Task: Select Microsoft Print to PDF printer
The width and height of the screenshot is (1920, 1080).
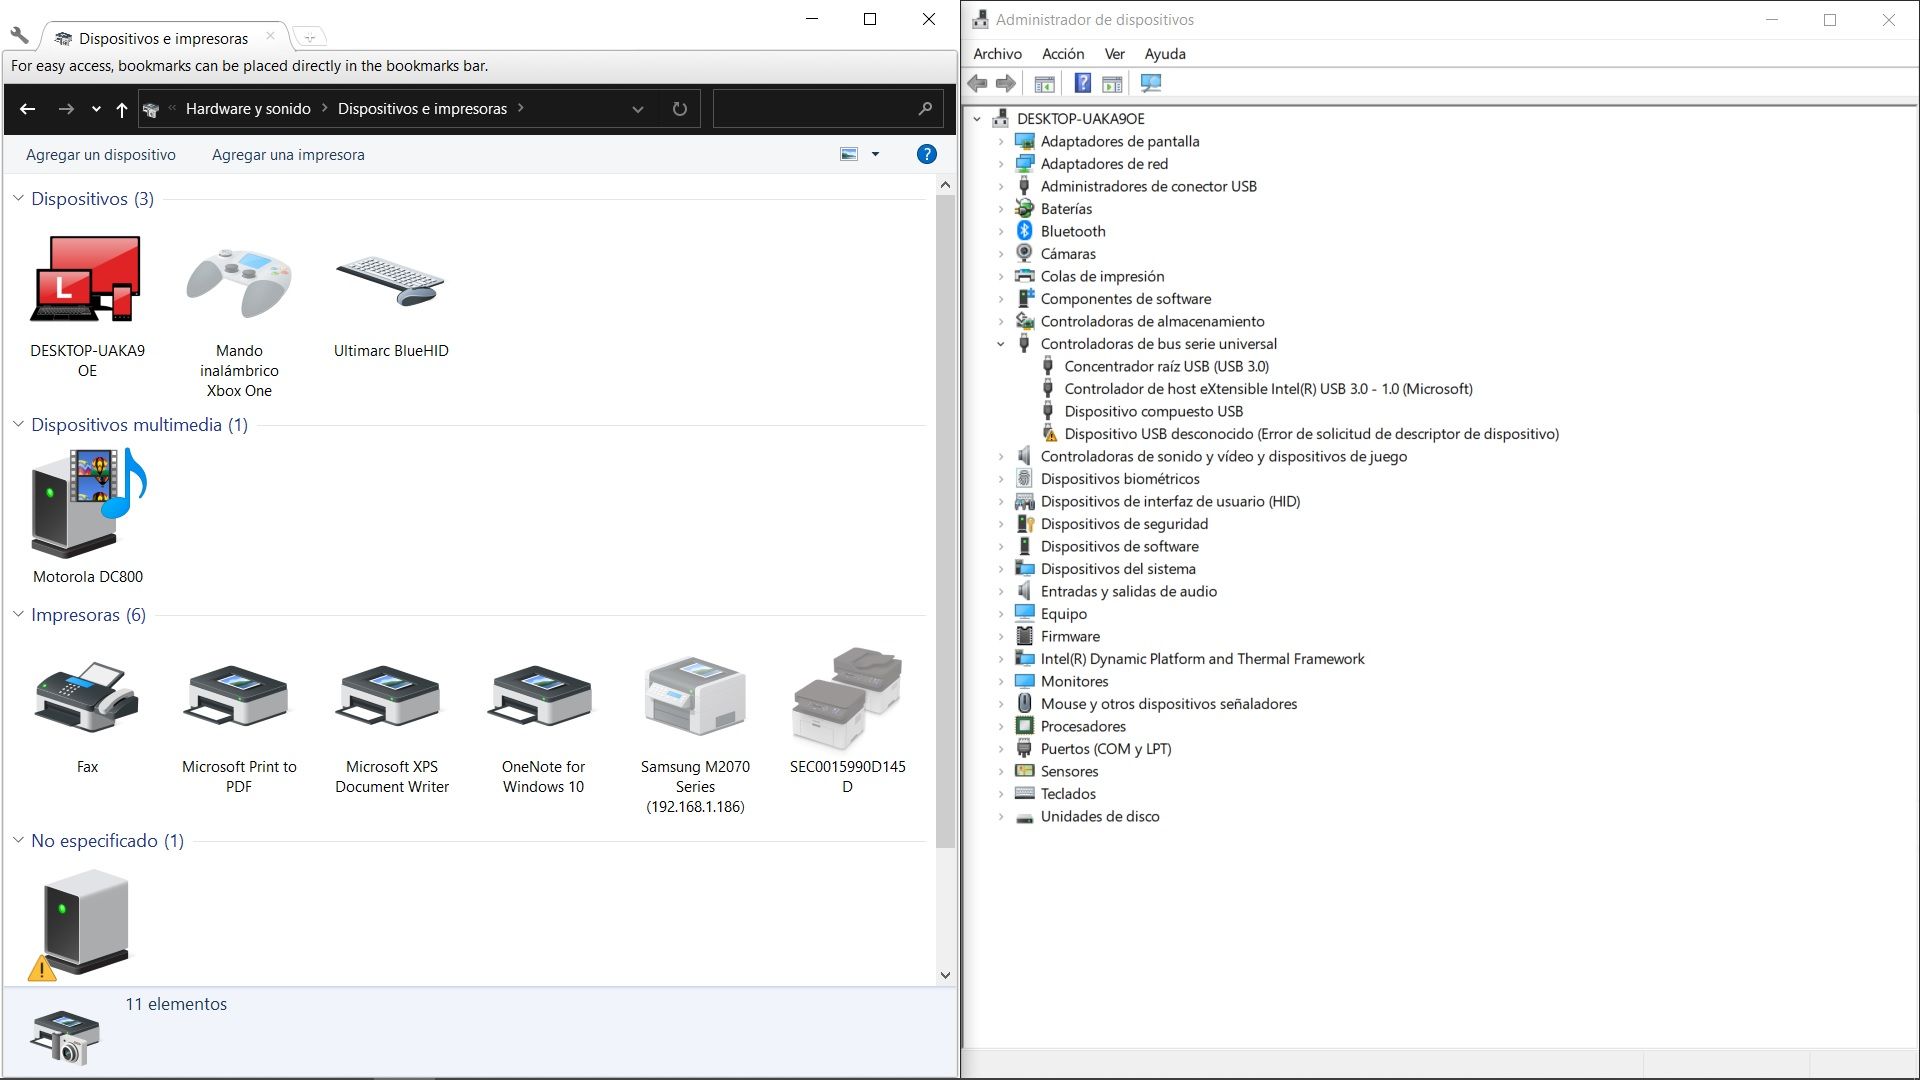Action: (239, 696)
